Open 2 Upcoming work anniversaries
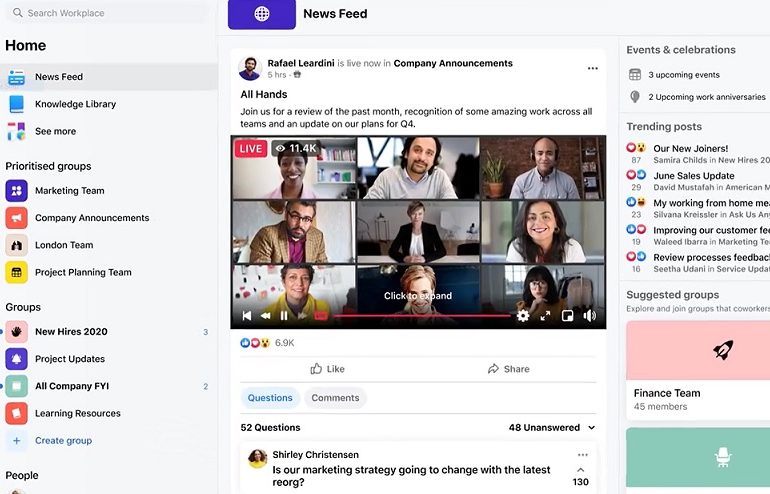The height and width of the screenshot is (494, 770). coord(707,97)
